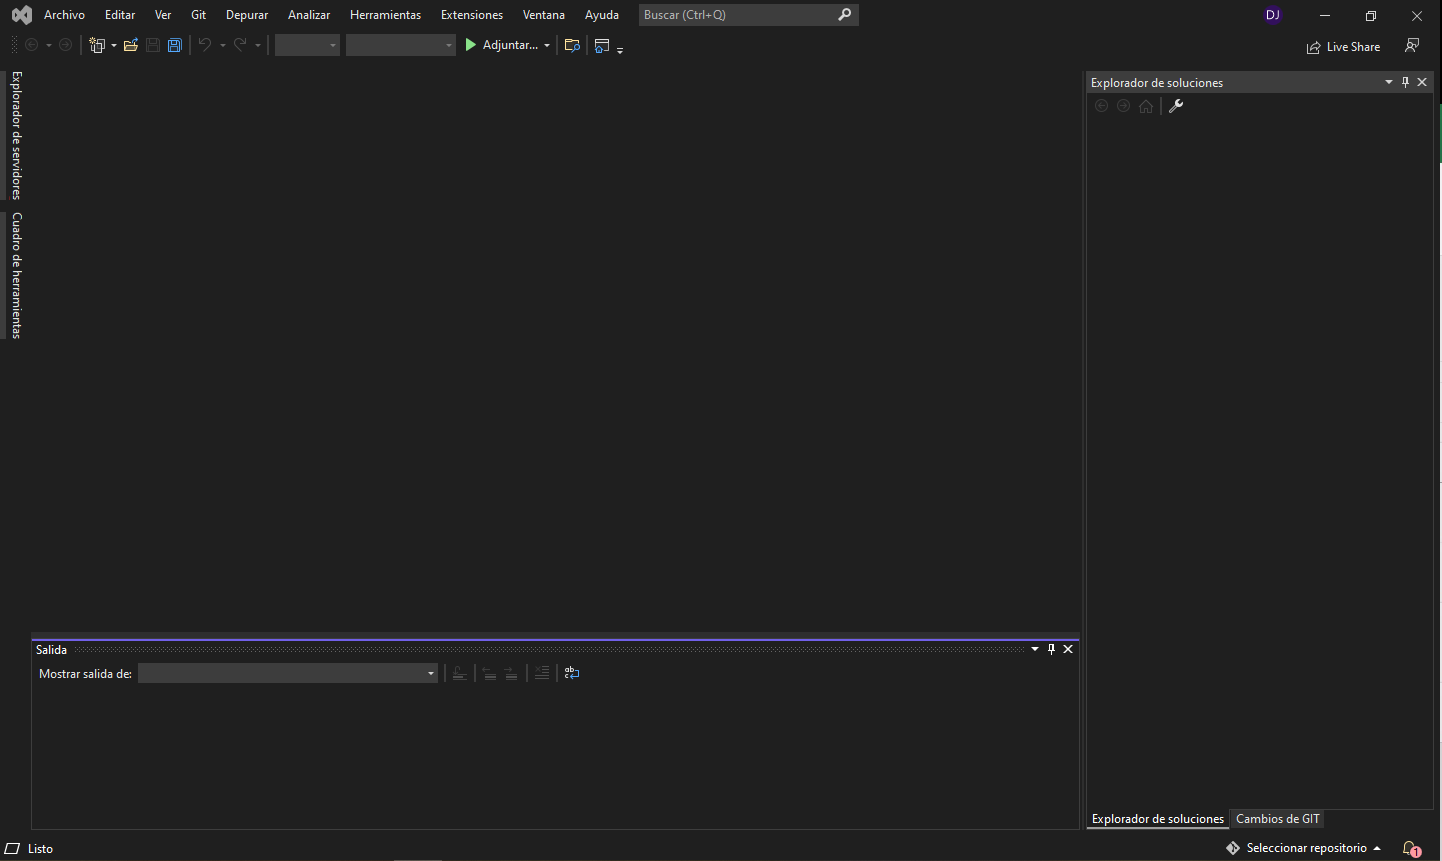Open Seleccionar repositorio in status bar

(x=1305, y=848)
